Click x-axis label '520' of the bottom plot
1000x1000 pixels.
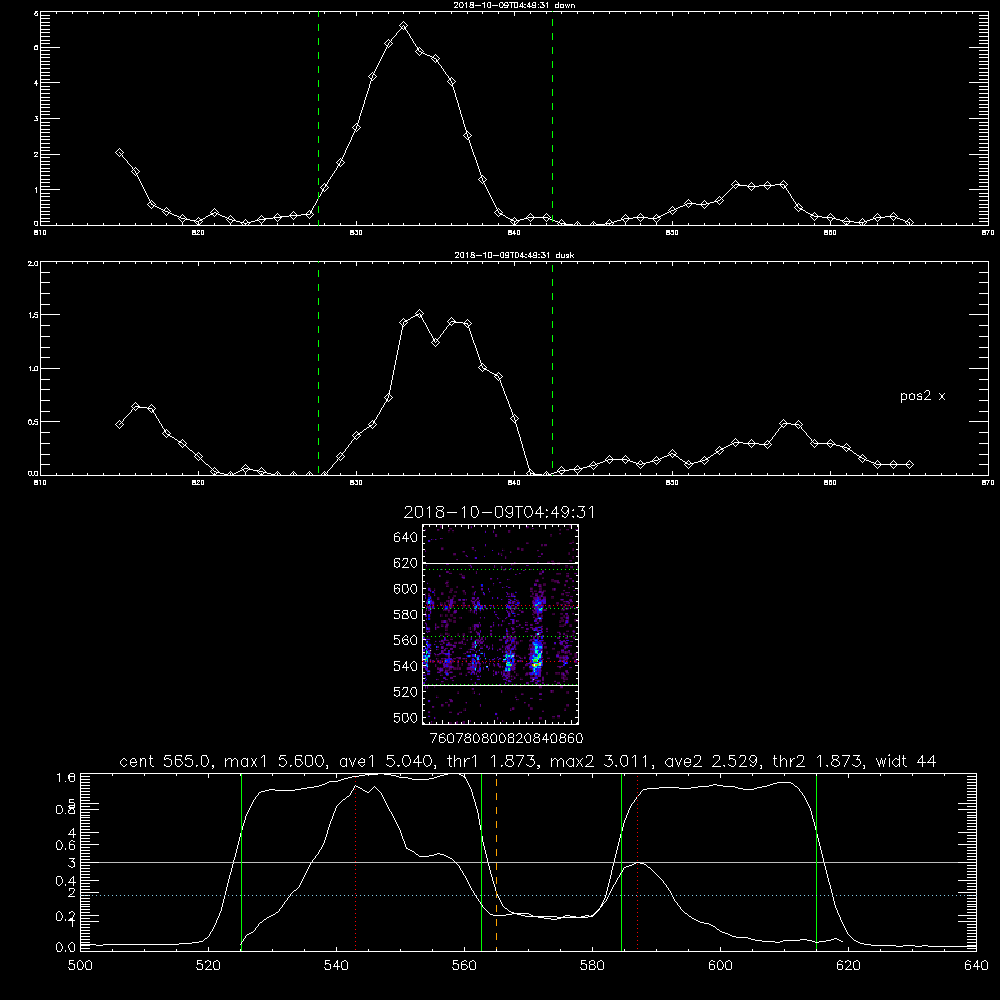pos(209,966)
